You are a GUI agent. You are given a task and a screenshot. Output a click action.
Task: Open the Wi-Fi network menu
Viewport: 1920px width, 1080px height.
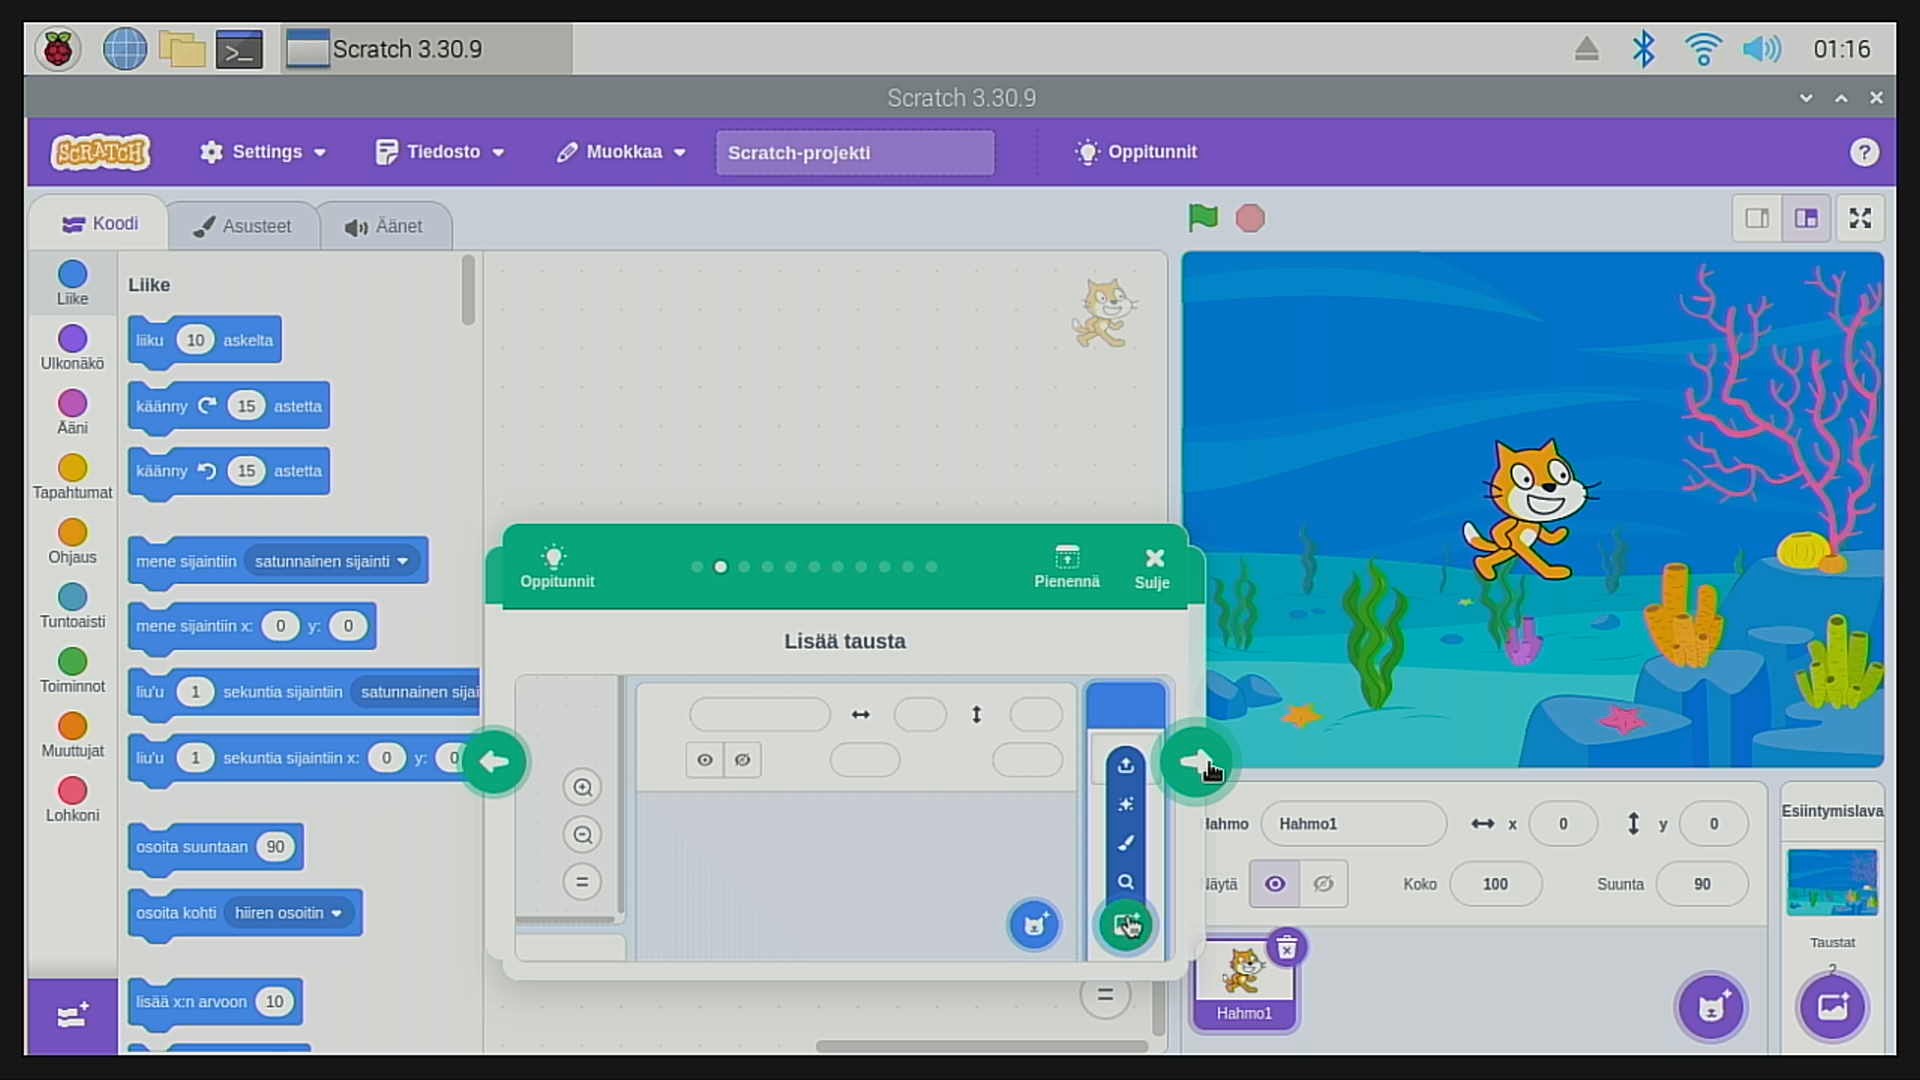(x=1702, y=49)
